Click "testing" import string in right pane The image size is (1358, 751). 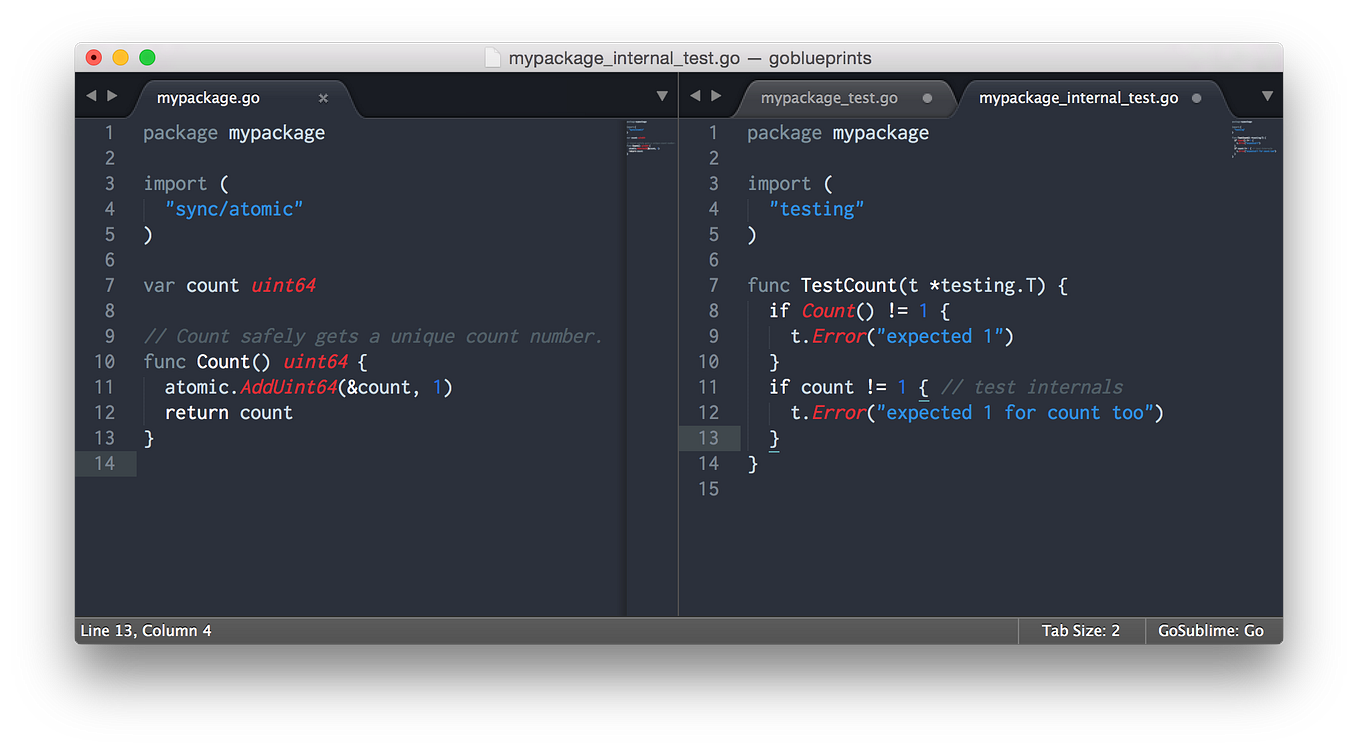coord(817,209)
